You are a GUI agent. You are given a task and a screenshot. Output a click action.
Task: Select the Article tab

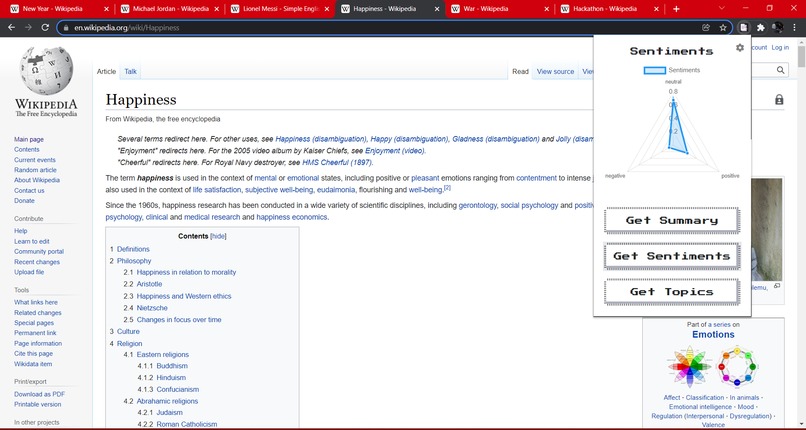(106, 71)
